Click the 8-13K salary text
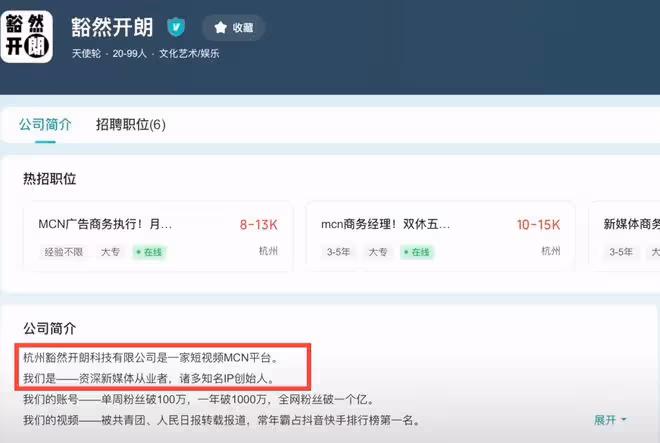 (259, 225)
